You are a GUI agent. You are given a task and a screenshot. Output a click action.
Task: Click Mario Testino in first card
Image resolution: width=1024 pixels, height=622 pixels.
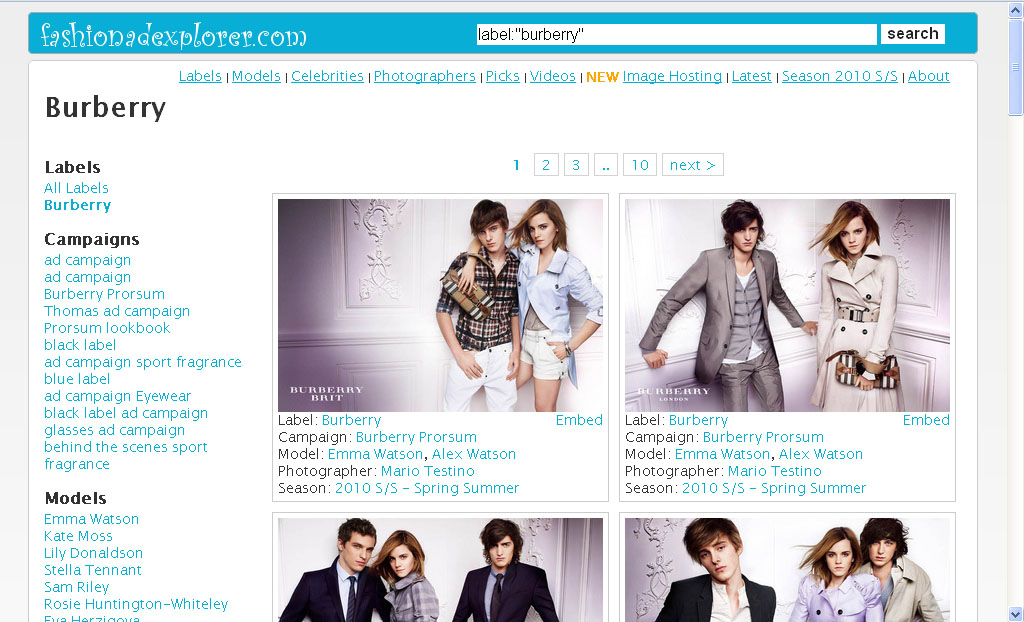coord(428,471)
